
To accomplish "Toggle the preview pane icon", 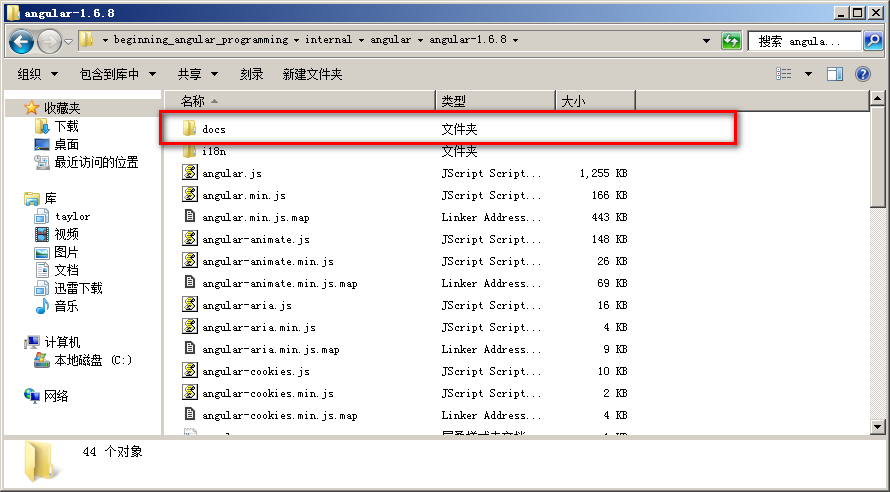I will click(x=835, y=74).
